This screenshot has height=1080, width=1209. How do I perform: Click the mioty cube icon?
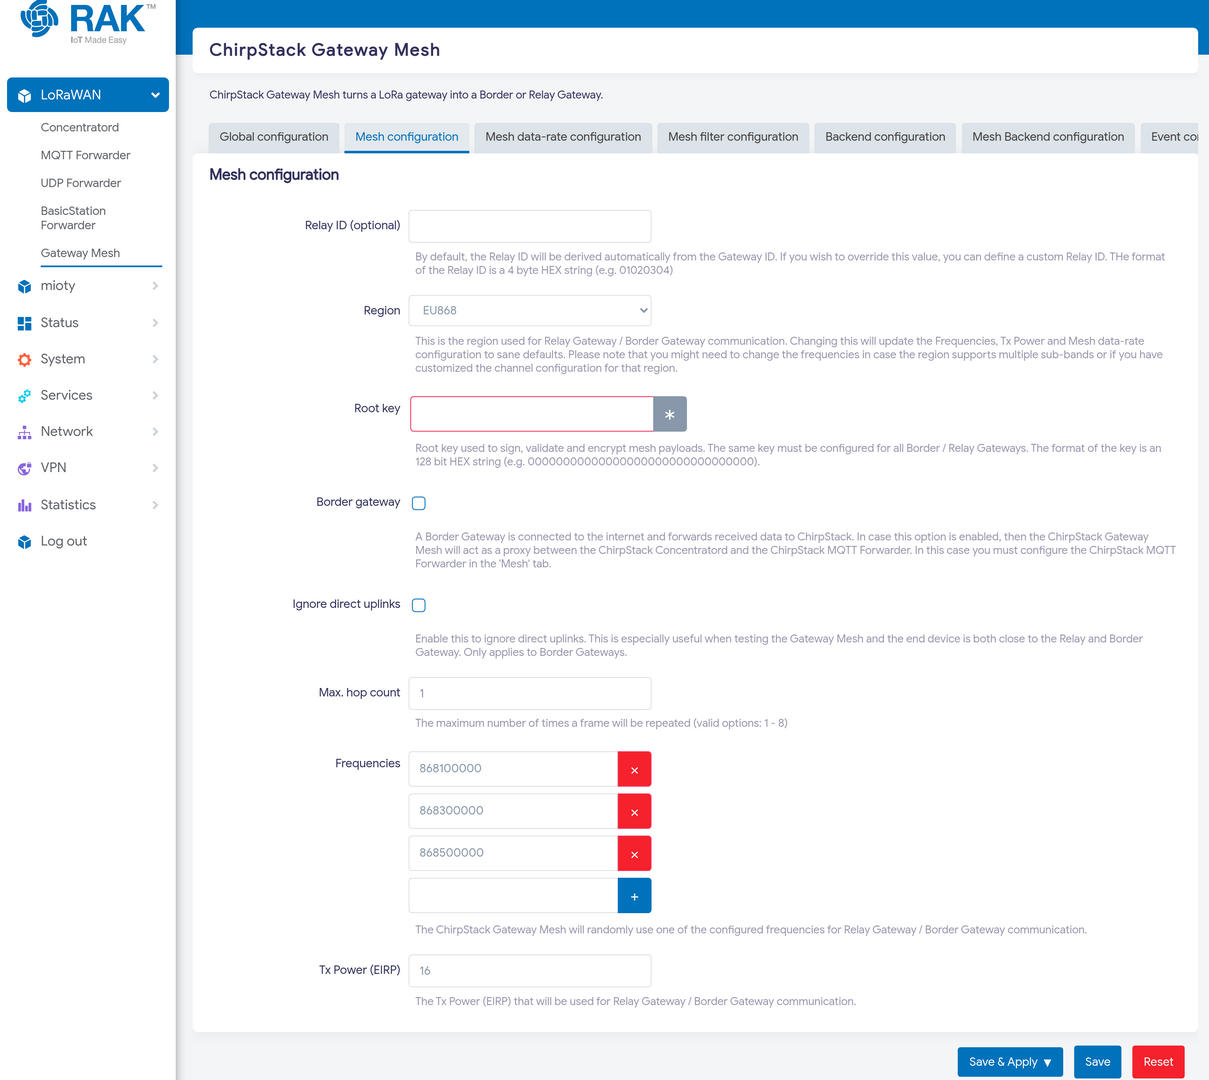(25, 287)
